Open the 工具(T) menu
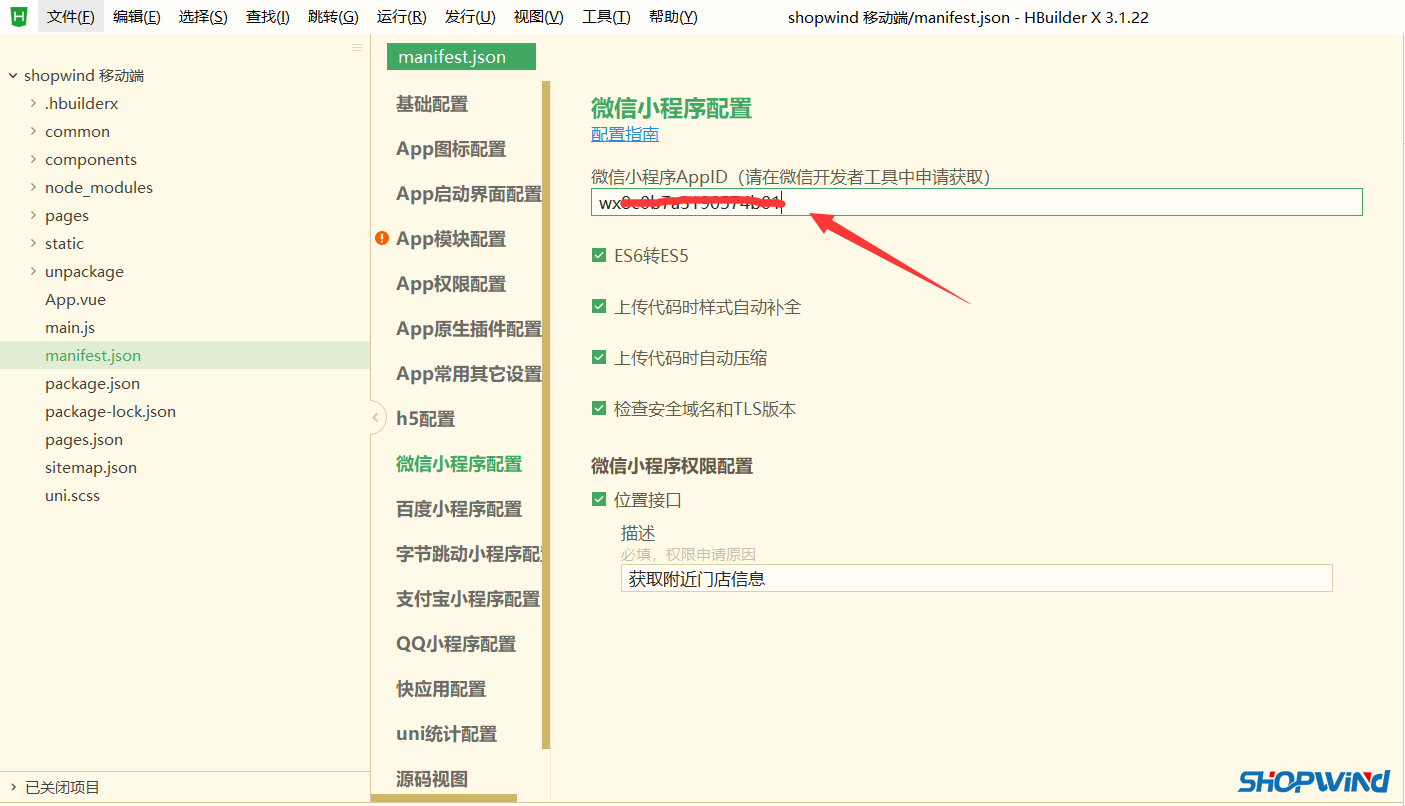The image size is (1405, 806). (606, 17)
